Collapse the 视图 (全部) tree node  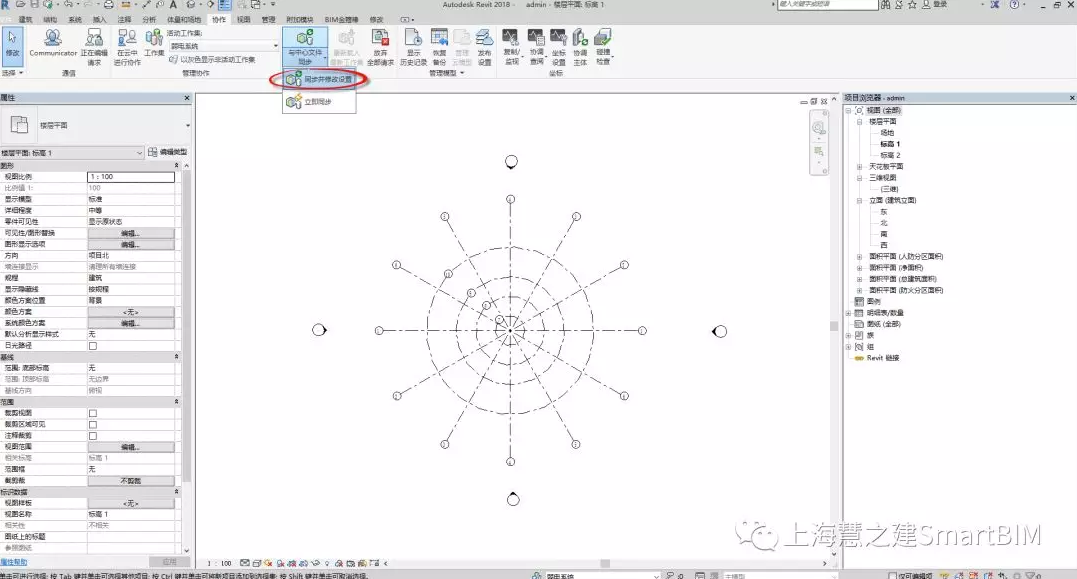pos(848,110)
